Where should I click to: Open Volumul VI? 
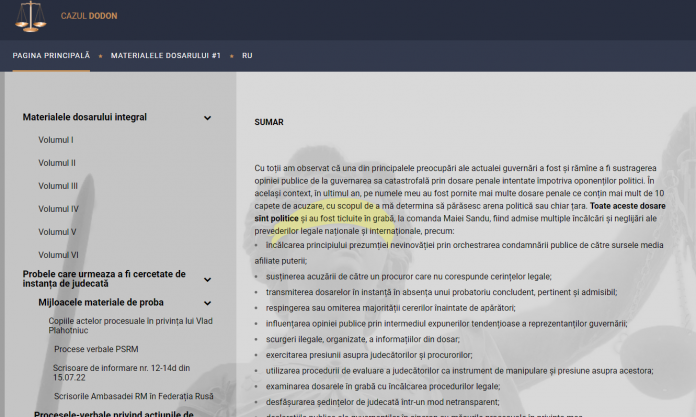pyautogui.click(x=59, y=255)
